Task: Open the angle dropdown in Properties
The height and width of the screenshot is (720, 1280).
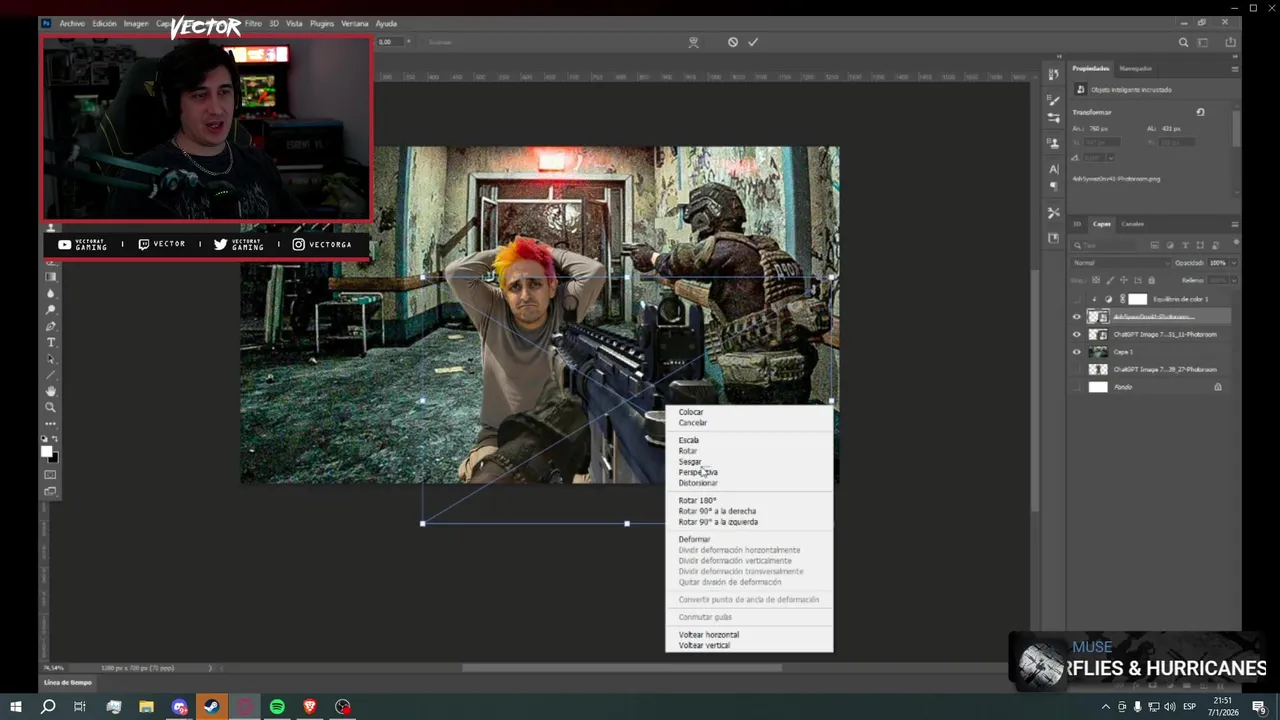Action: (x=1111, y=157)
